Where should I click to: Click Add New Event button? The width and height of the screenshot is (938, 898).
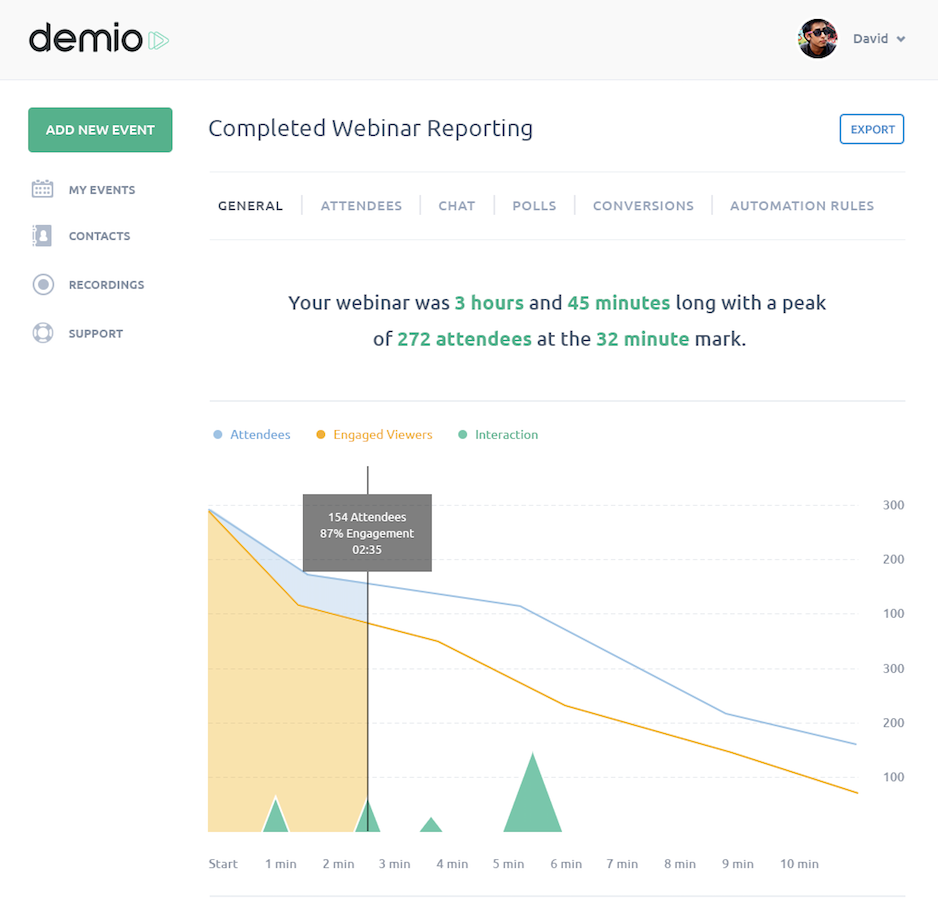[100, 130]
